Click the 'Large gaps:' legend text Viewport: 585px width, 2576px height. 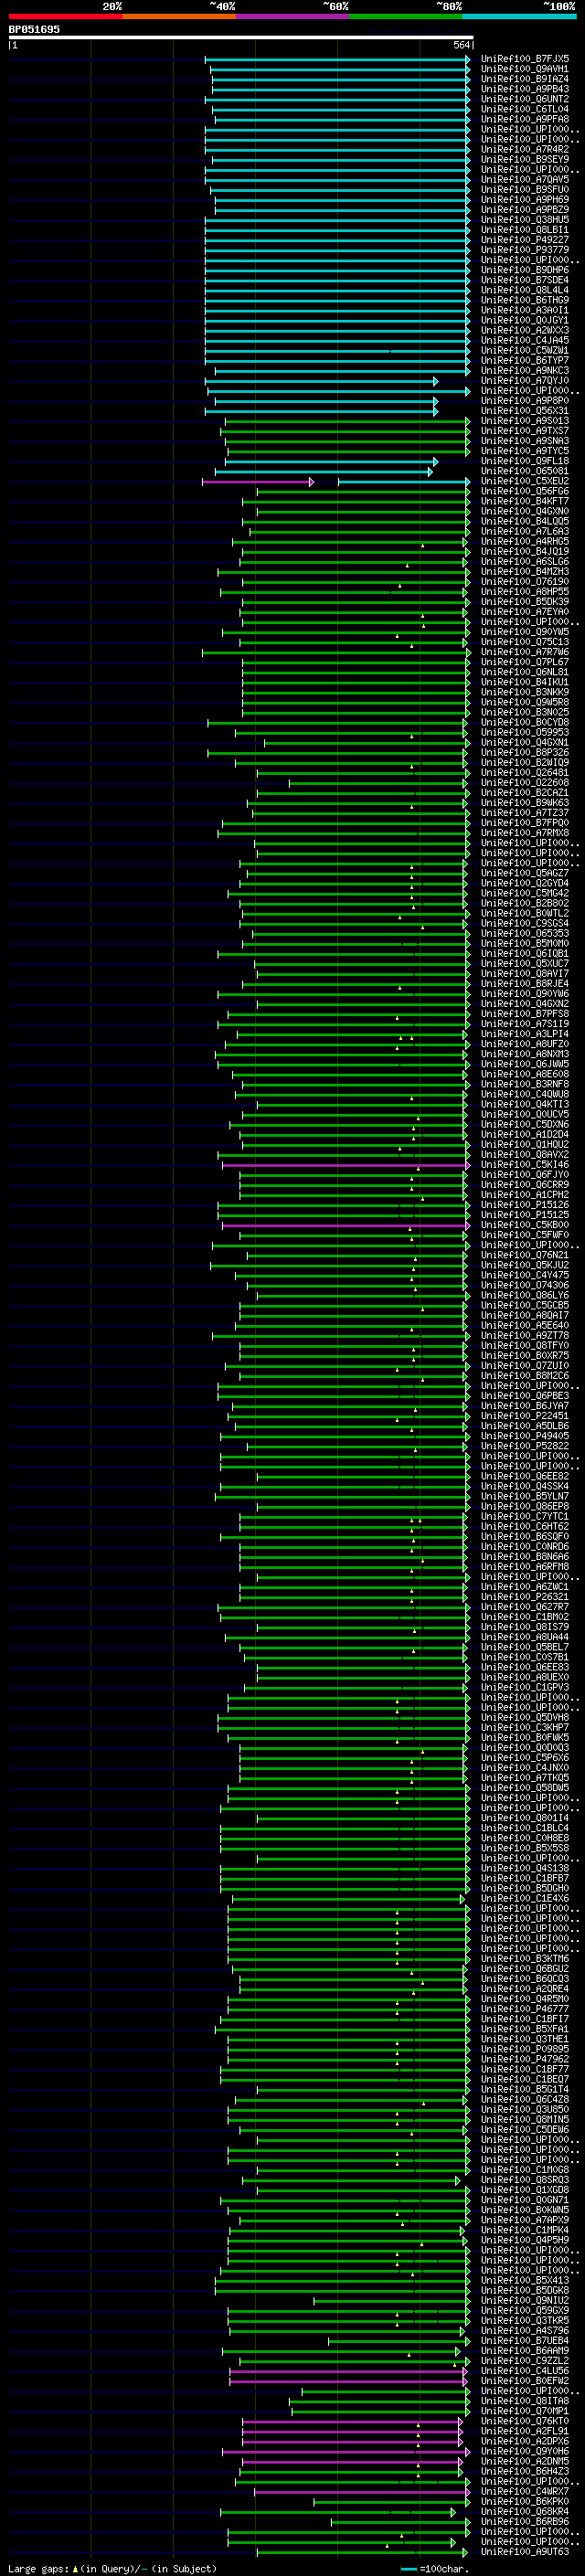38,2568
